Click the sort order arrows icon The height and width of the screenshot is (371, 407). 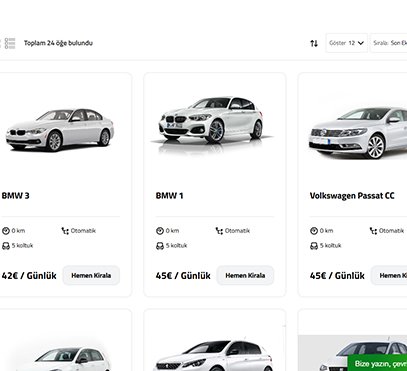[x=314, y=43]
